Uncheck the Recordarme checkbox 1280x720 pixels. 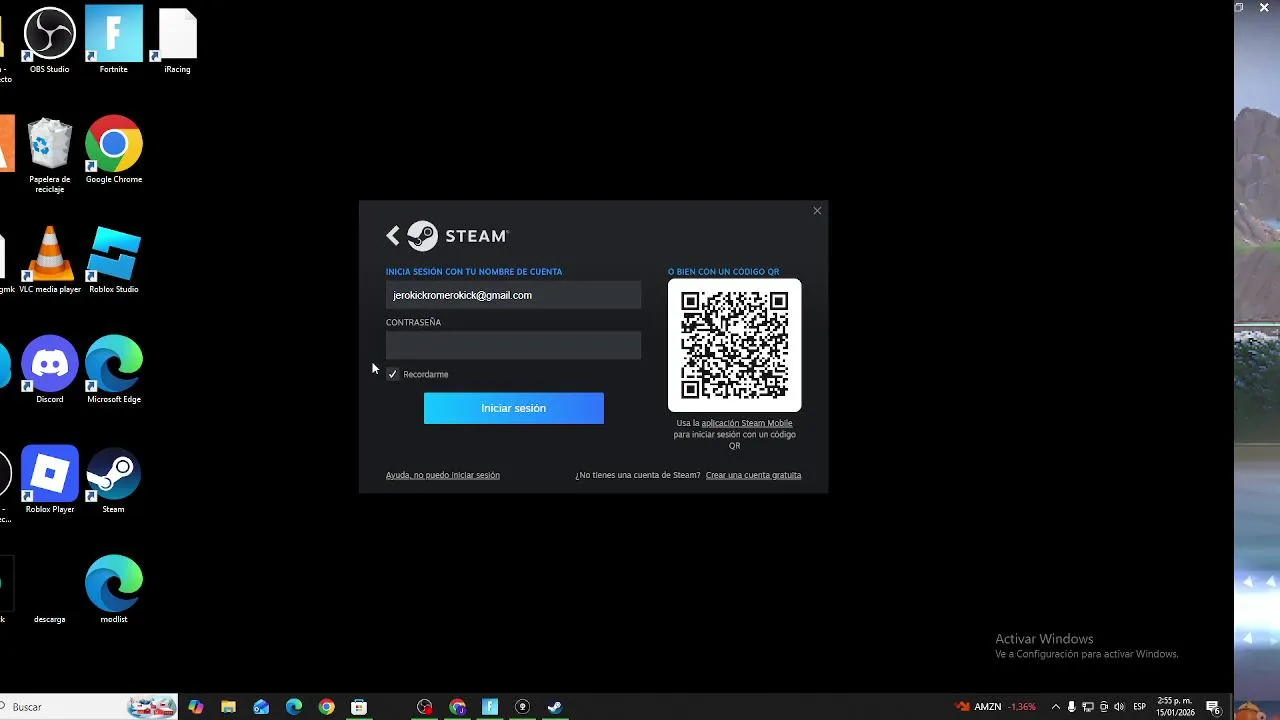[x=393, y=374]
